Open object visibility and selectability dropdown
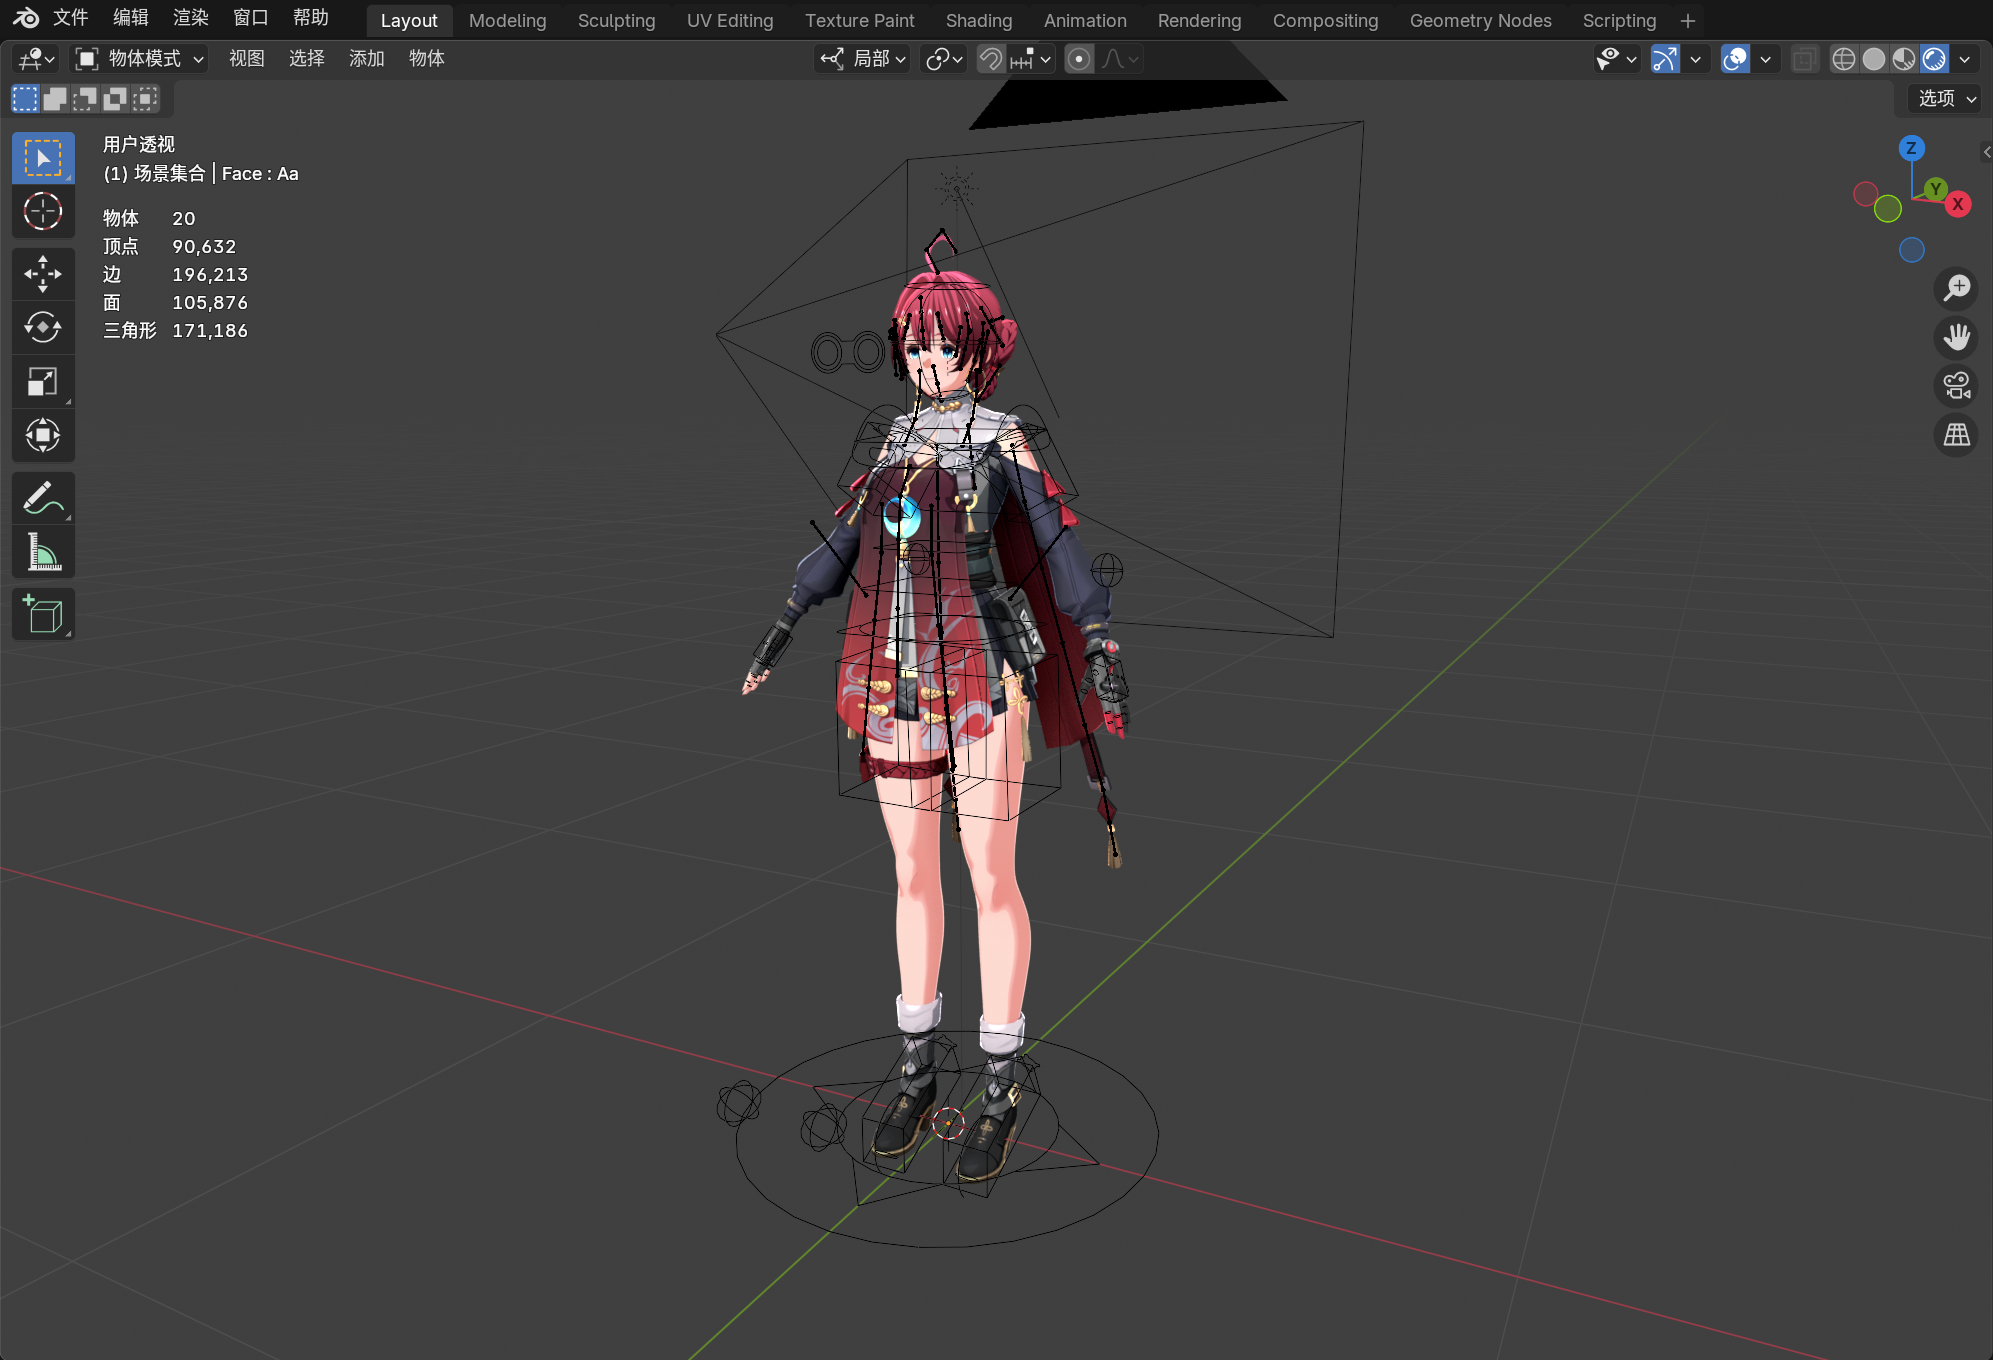The height and width of the screenshot is (1360, 1993). (1617, 59)
